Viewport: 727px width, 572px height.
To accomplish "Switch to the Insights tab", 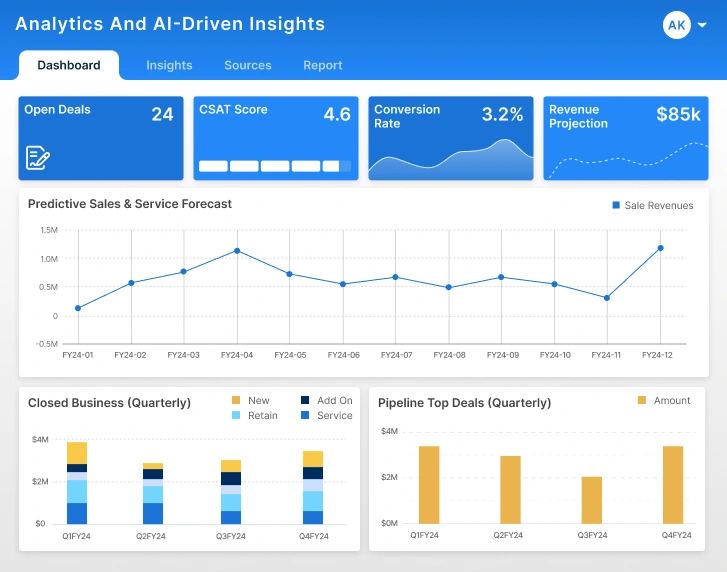I will click(169, 65).
